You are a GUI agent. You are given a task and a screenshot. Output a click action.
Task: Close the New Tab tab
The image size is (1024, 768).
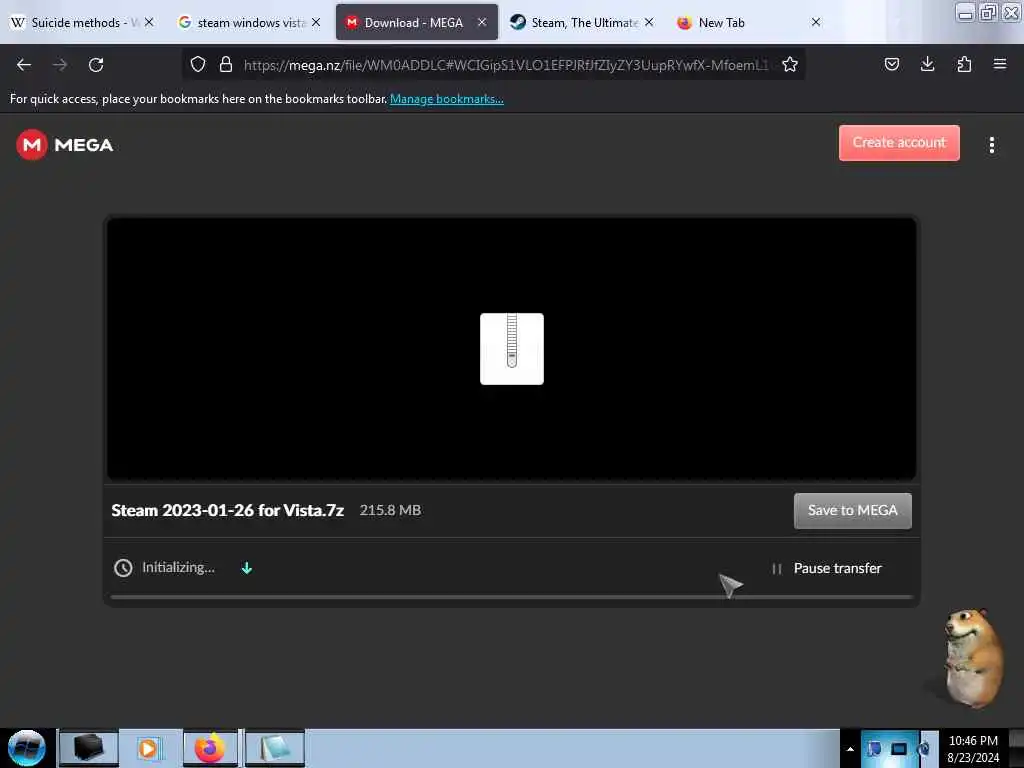pyautogui.click(x=816, y=22)
